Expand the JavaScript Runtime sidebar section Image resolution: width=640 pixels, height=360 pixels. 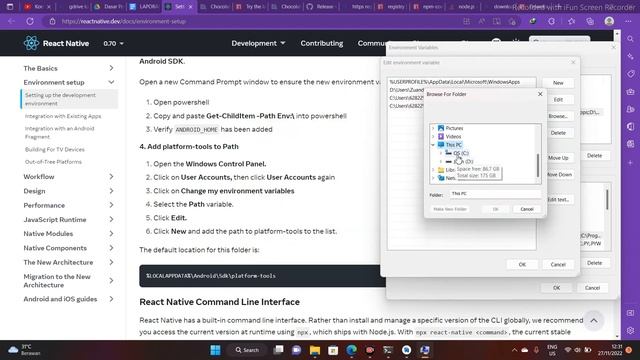(x=111, y=220)
